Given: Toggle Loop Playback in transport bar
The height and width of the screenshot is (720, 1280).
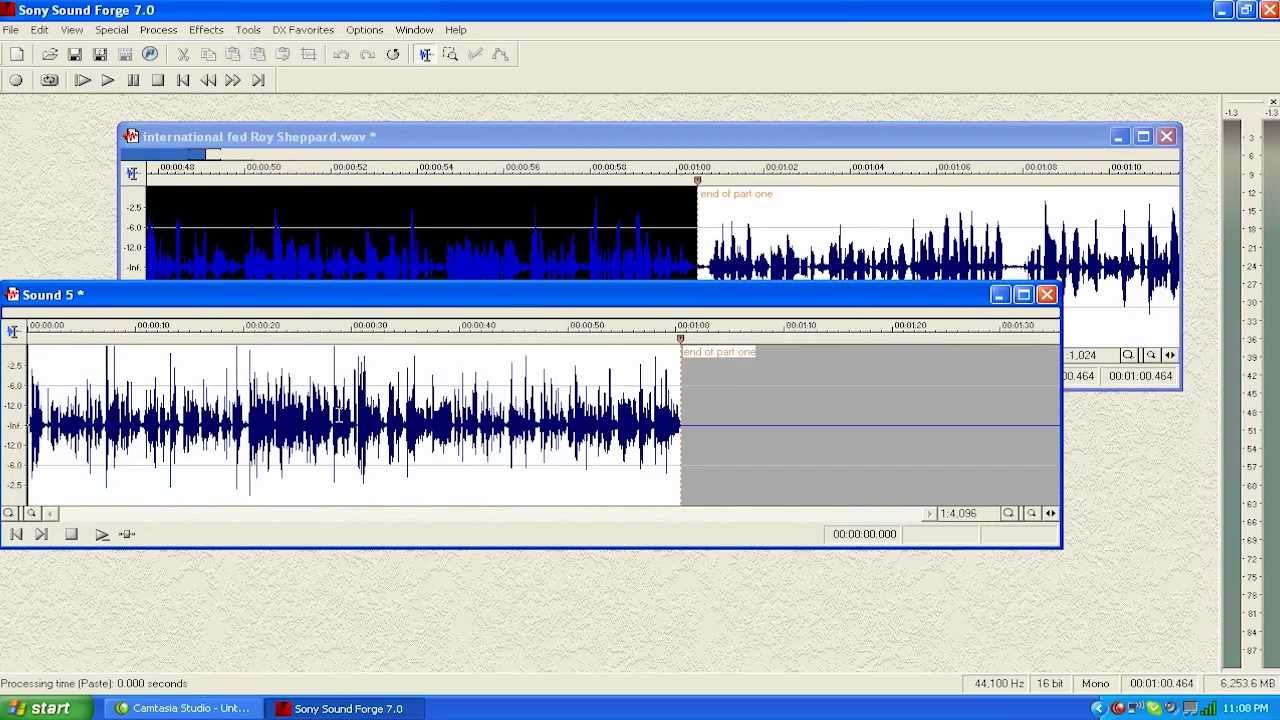Looking at the screenshot, I should [x=50, y=81].
